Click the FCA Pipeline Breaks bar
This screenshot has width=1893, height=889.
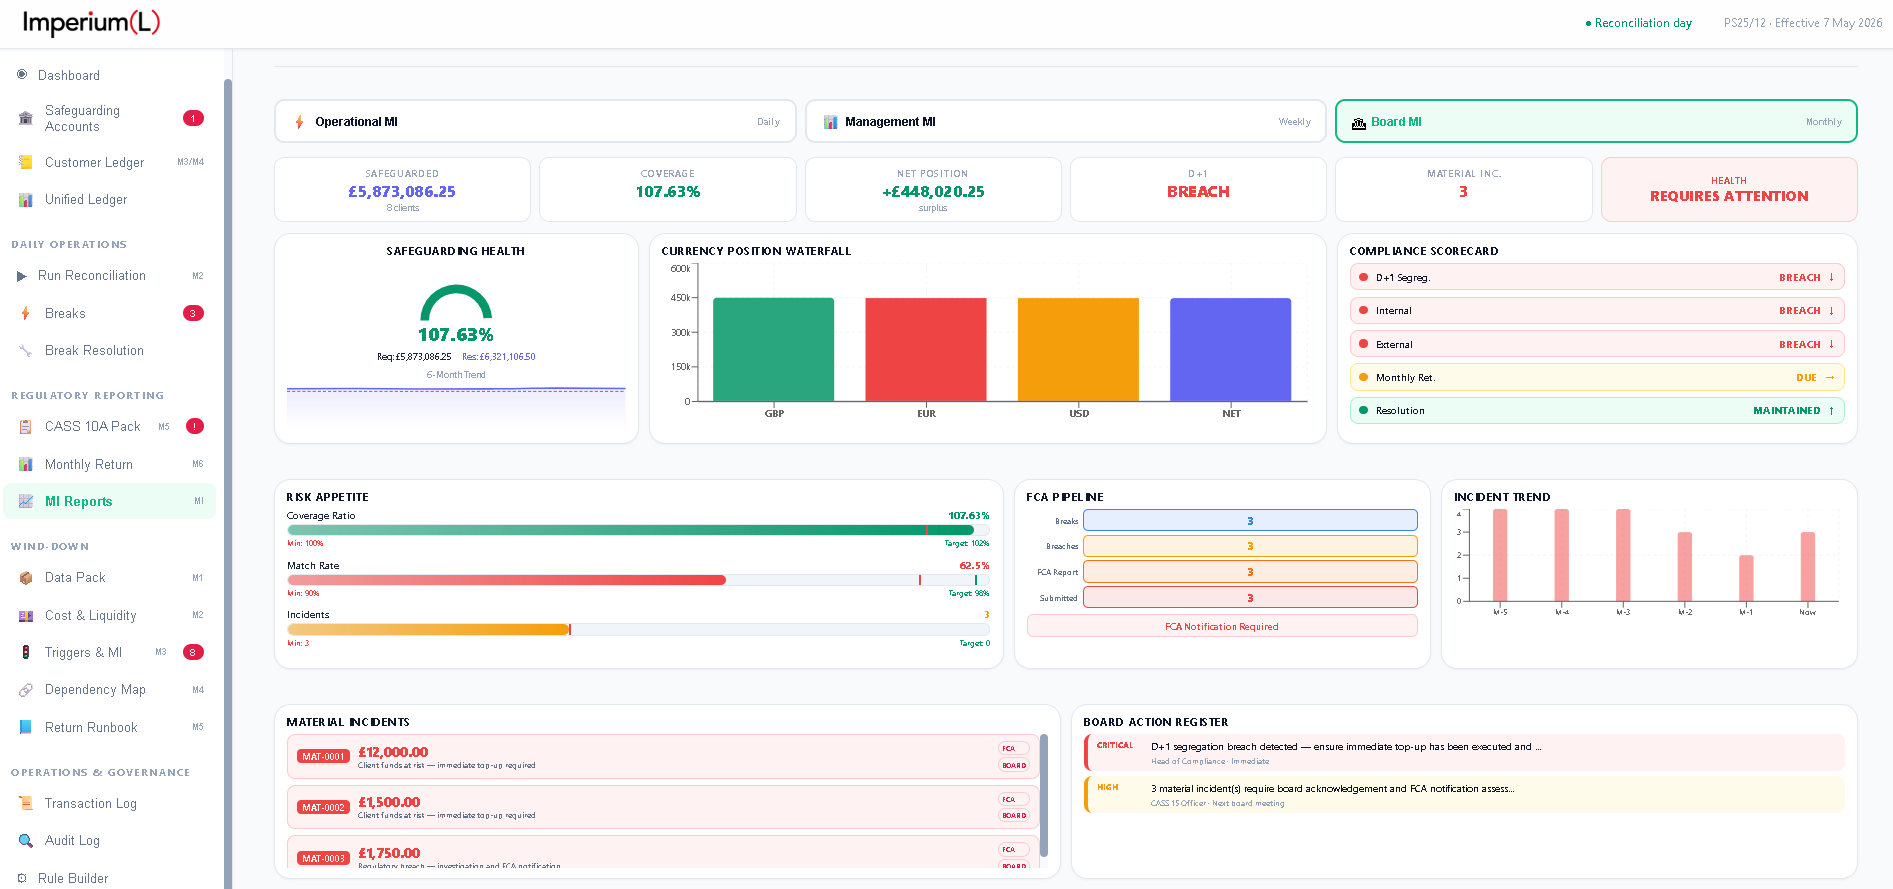tap(1250, 520)
